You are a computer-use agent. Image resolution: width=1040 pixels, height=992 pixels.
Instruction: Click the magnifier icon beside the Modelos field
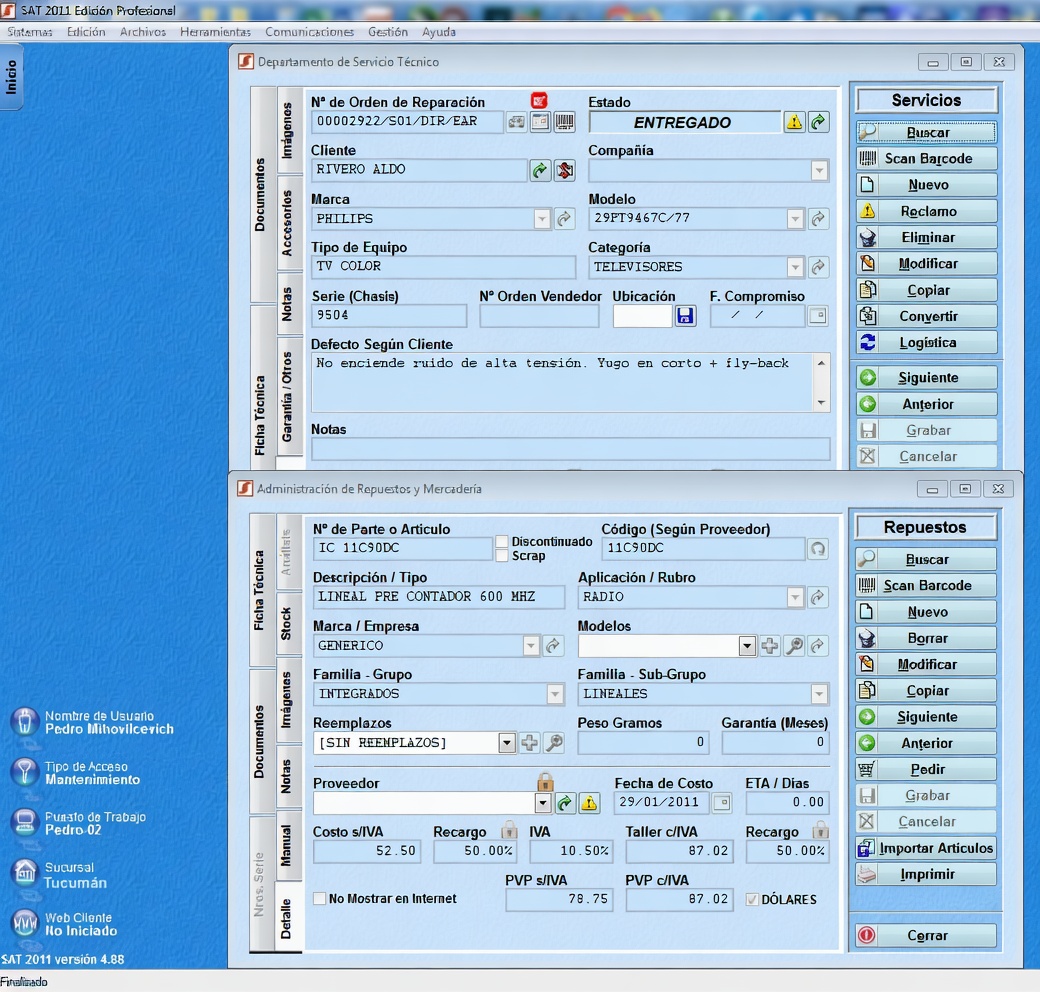click(x=794, y=646)
